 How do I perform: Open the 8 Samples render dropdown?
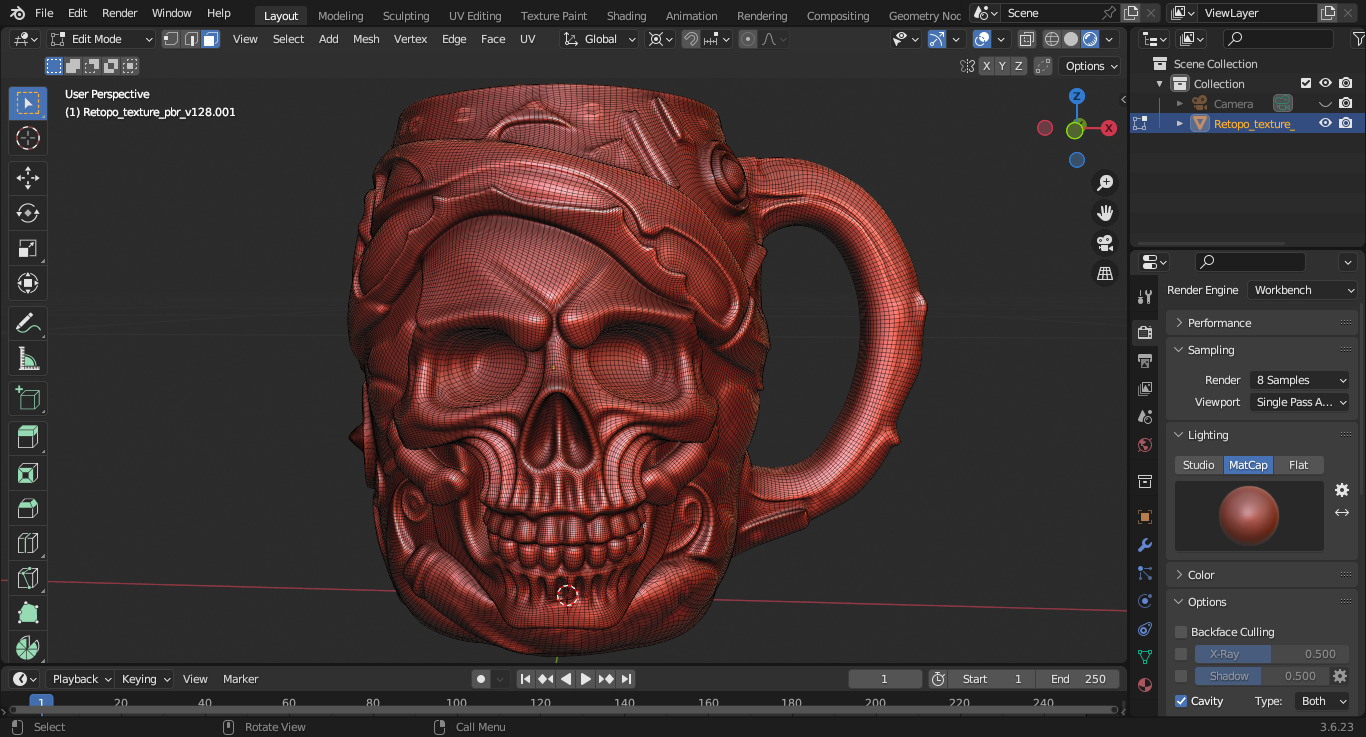click(x=1299, y=380)
